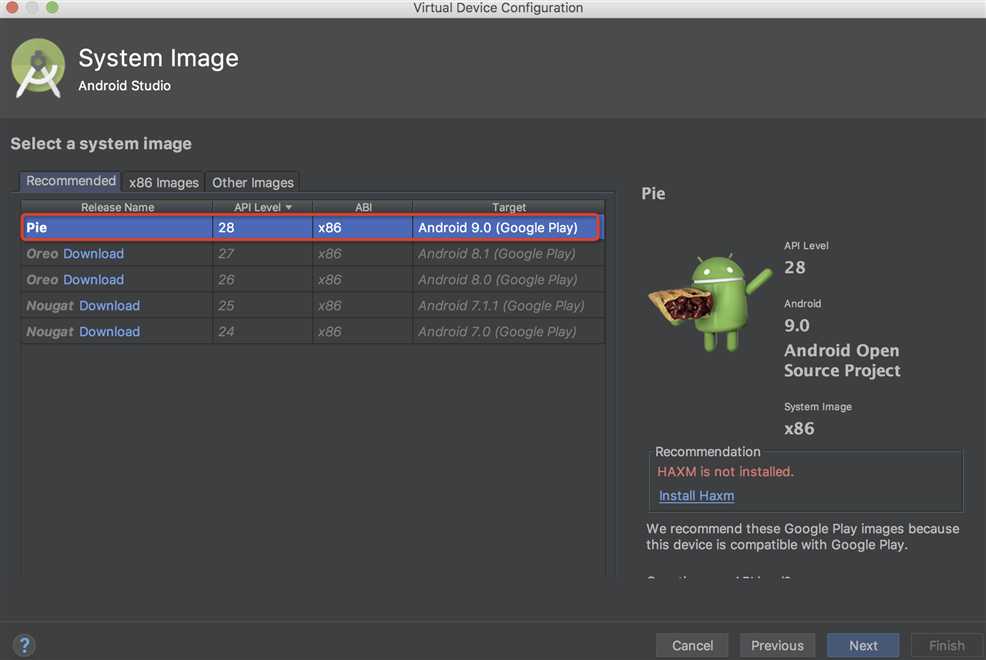Viewport: 986px width, 660px height.
Task: Click the 28 value under API Level label
Action: [795, 268]
